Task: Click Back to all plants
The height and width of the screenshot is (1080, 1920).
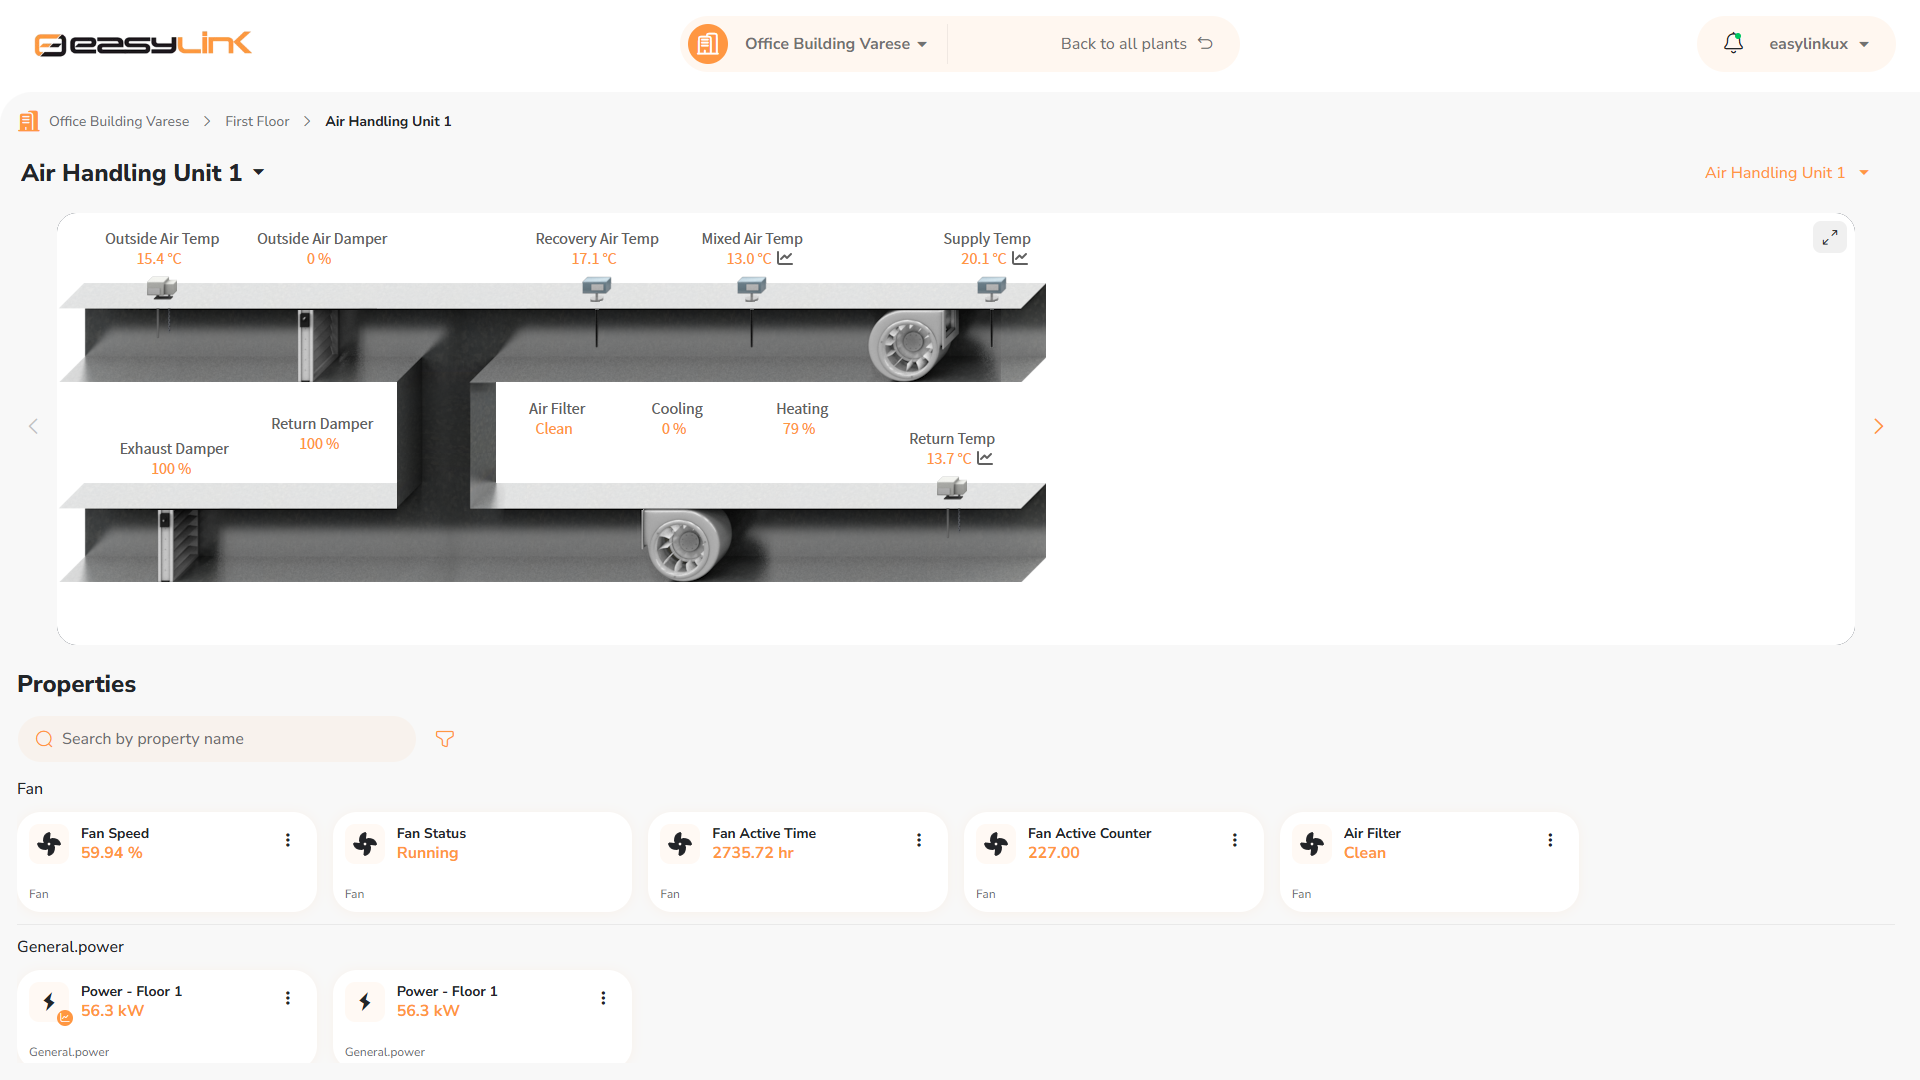Action: coord(1136,44)
